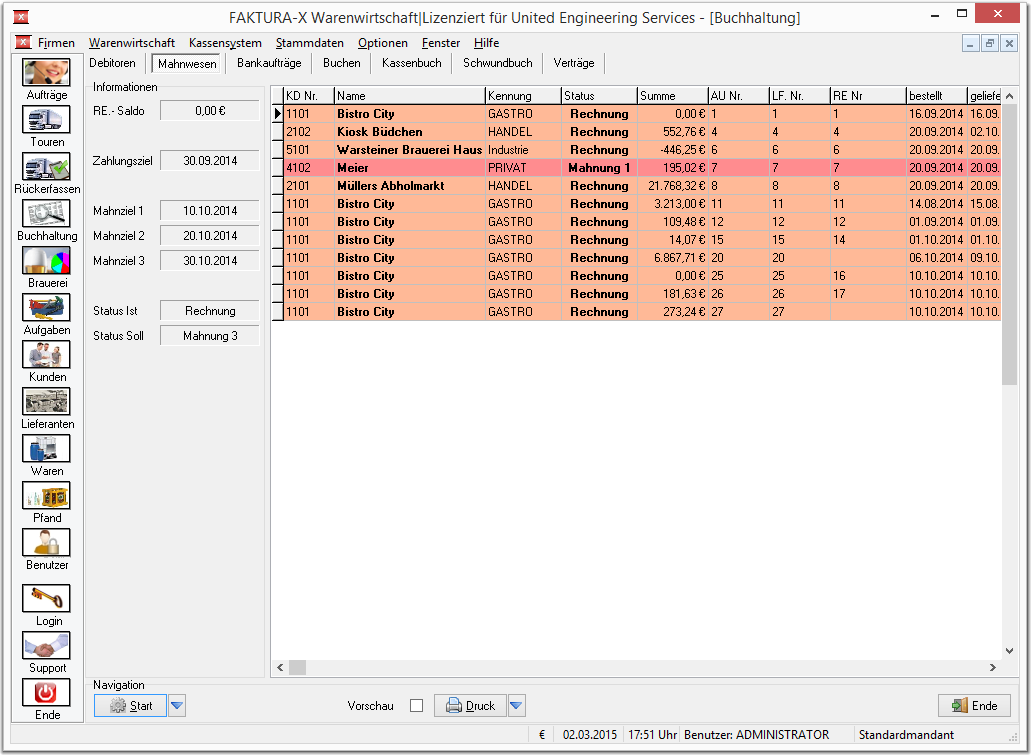The image size is (1031, 755).
Task: Switch to the Verträge tab
Action: [573, 63]
